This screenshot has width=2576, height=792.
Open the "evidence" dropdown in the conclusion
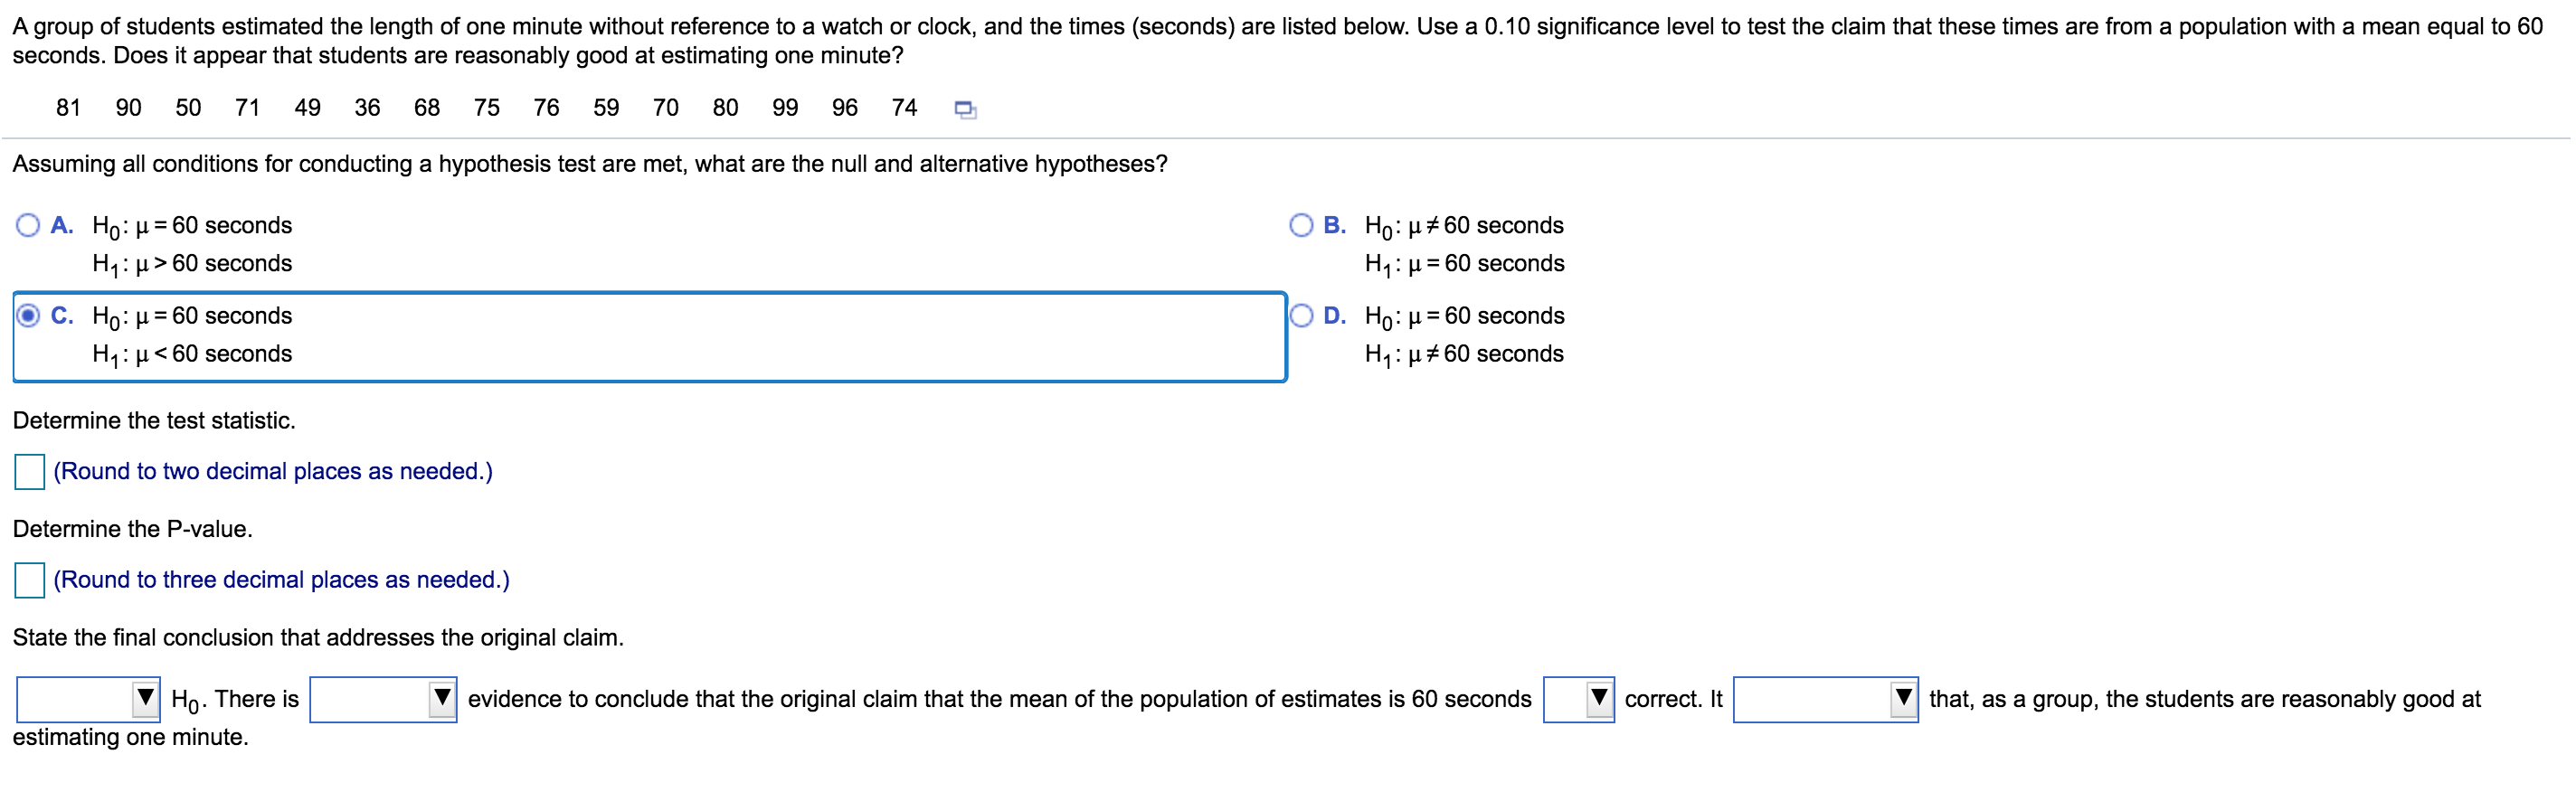click(x=383, y=701)
